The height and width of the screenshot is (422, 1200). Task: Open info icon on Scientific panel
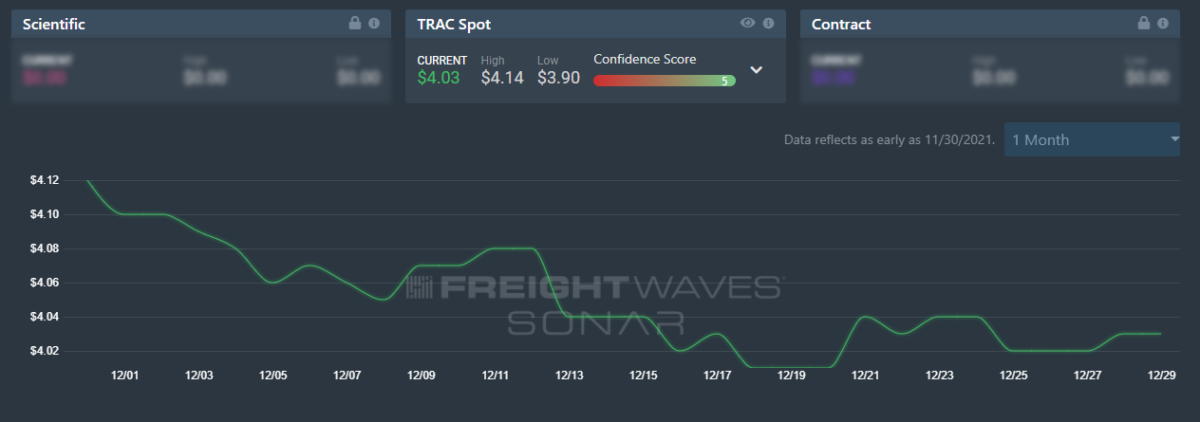(374, 23)
